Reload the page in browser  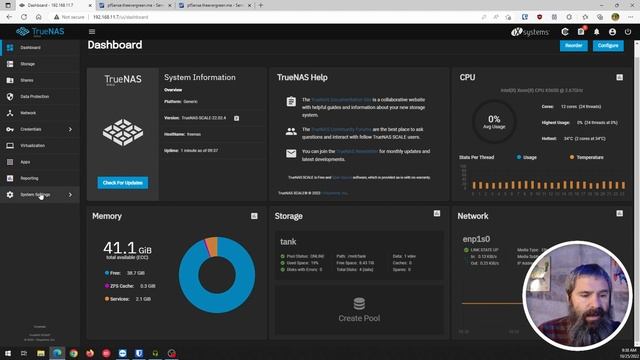[24, 17]
